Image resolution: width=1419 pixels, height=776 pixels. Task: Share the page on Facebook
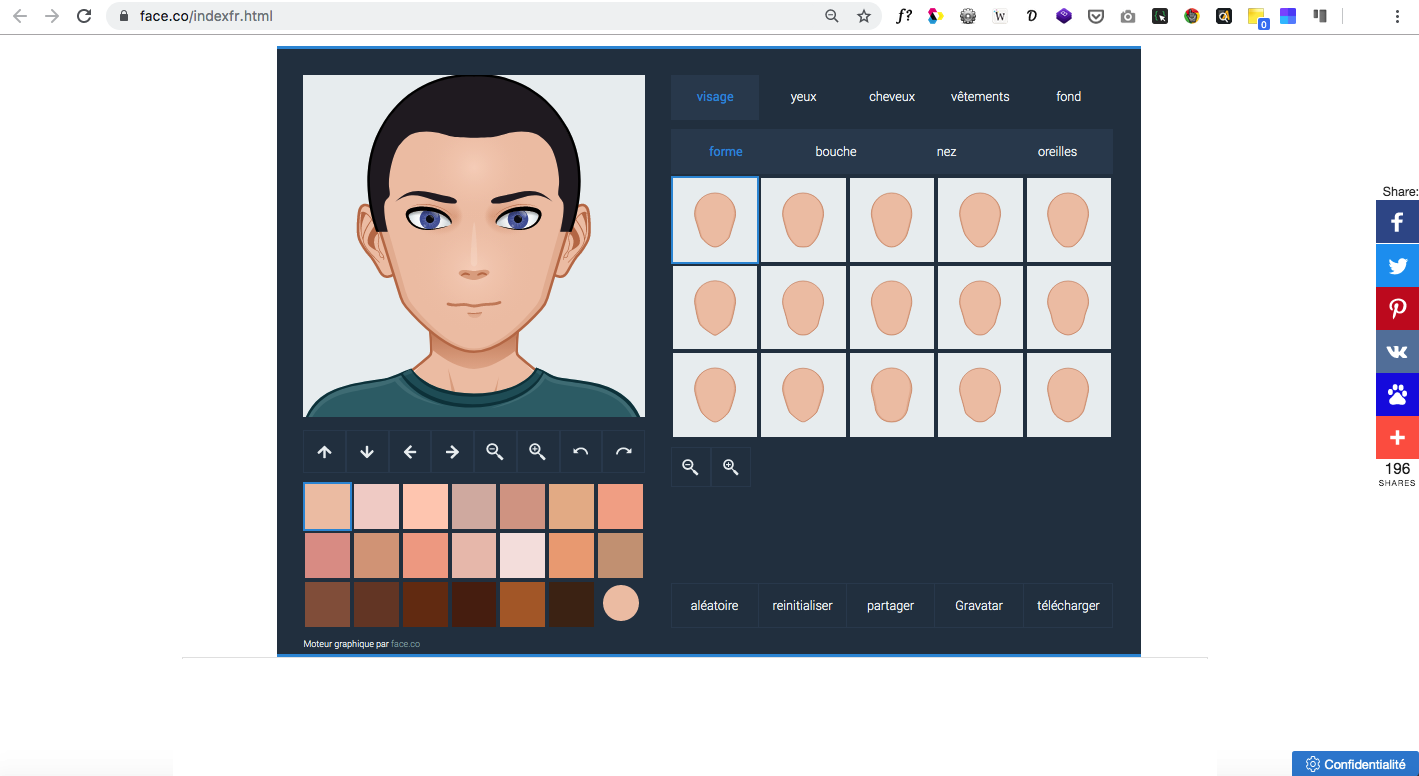pyautogui.click(x=1397, y=222)
